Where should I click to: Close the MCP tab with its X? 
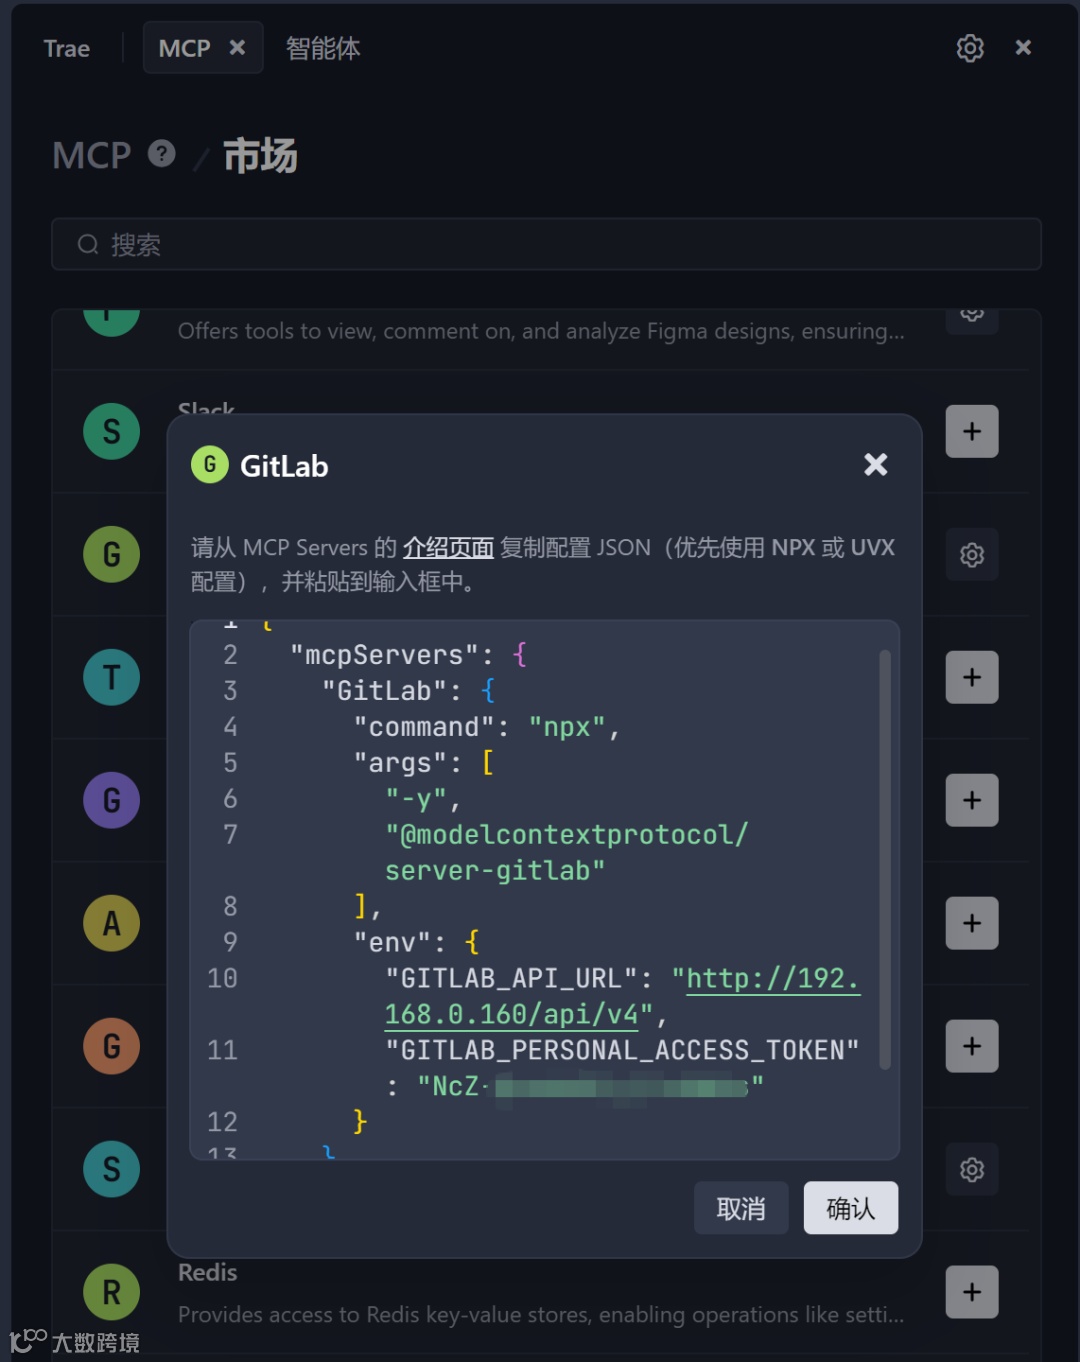(x=237, y=47)
